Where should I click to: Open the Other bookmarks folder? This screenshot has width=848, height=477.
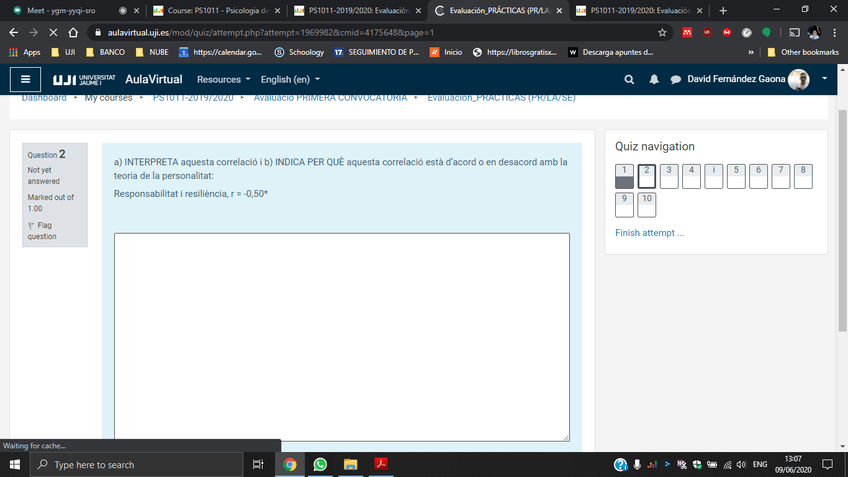[x=803, y=52]
